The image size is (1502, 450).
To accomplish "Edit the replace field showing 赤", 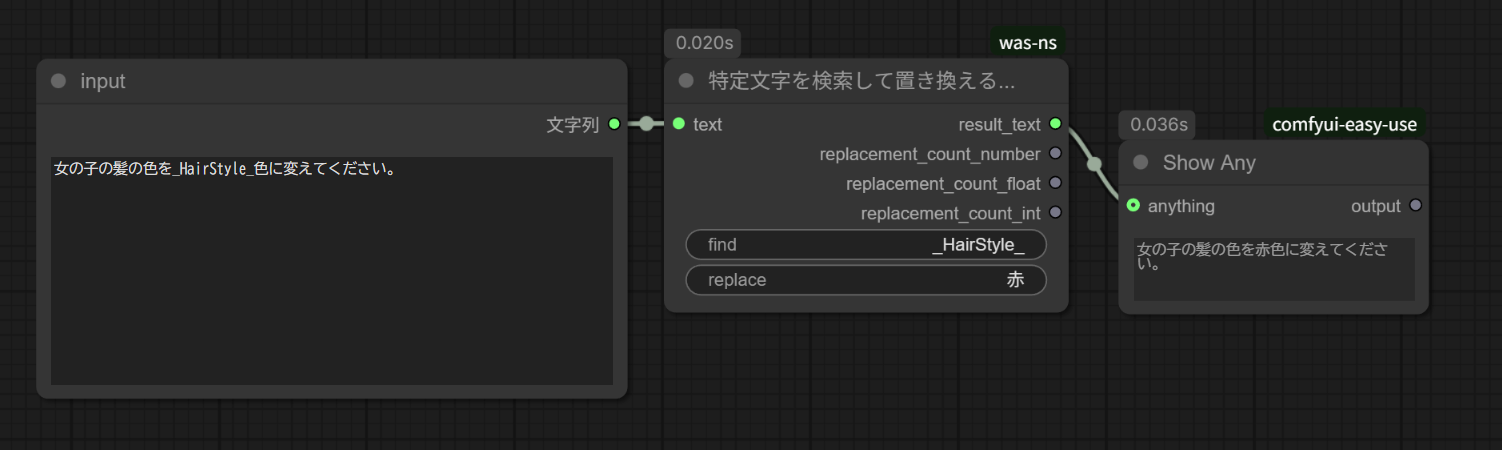I will 866,280.
